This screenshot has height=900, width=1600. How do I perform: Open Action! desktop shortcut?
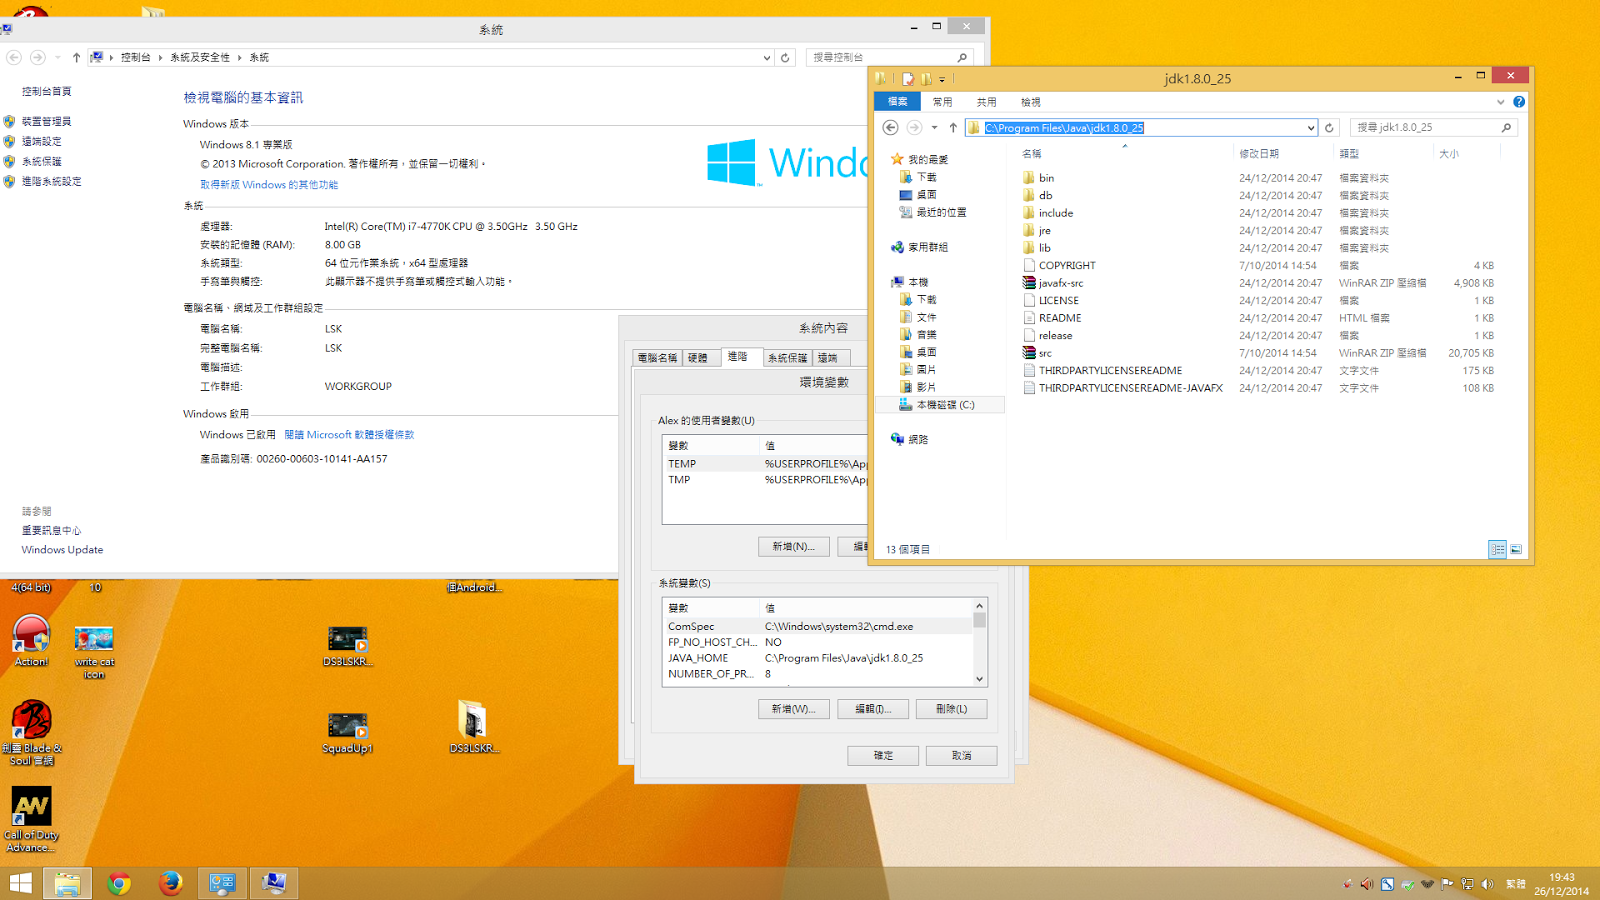tap(31, 641)
